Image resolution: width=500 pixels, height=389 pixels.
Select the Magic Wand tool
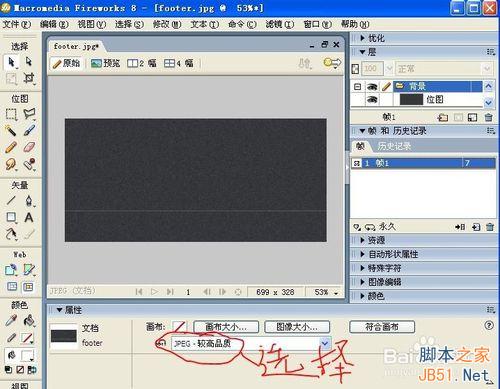pos(11,130)
